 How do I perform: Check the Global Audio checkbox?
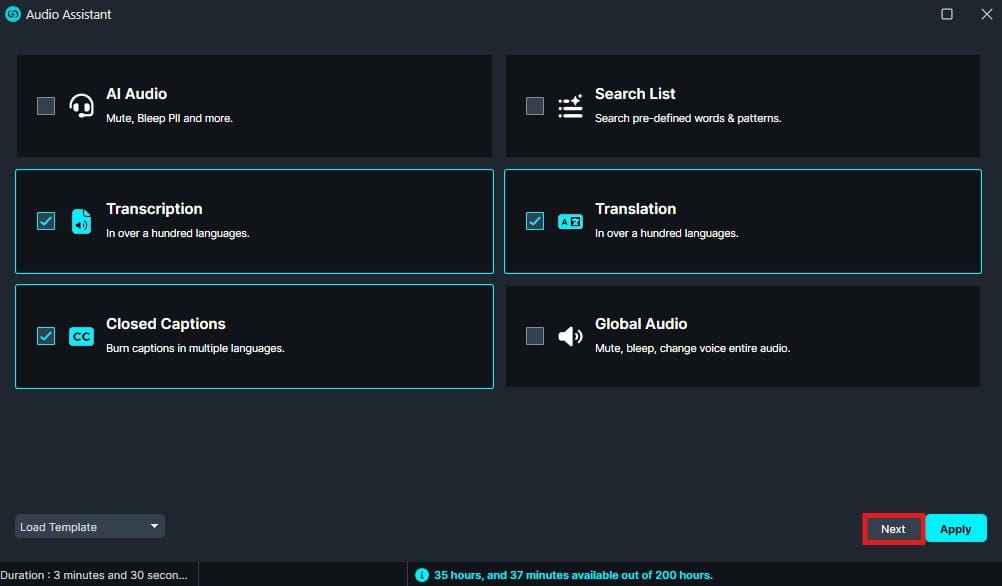(535, 336)
